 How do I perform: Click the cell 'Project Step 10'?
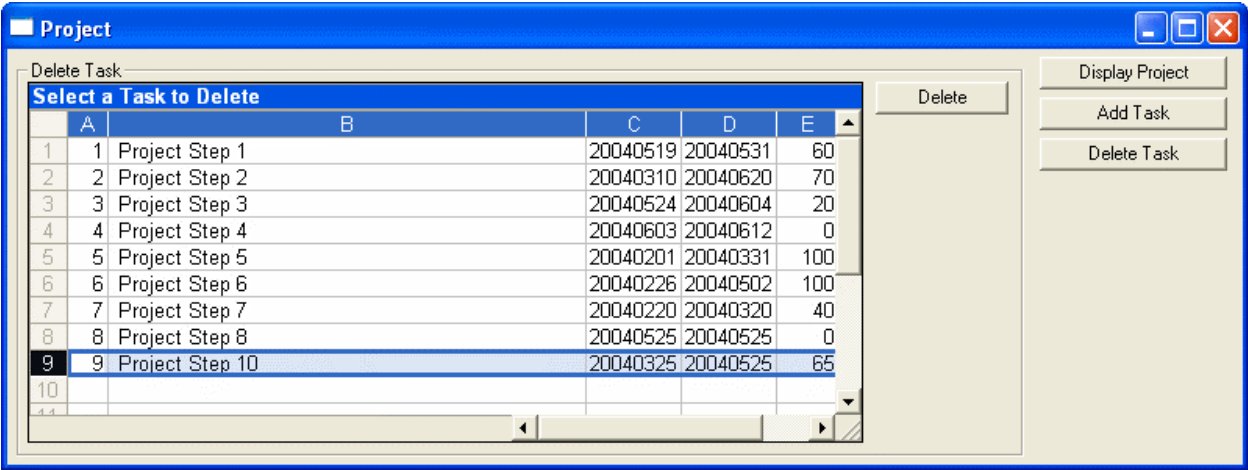(x=346, y=364)
